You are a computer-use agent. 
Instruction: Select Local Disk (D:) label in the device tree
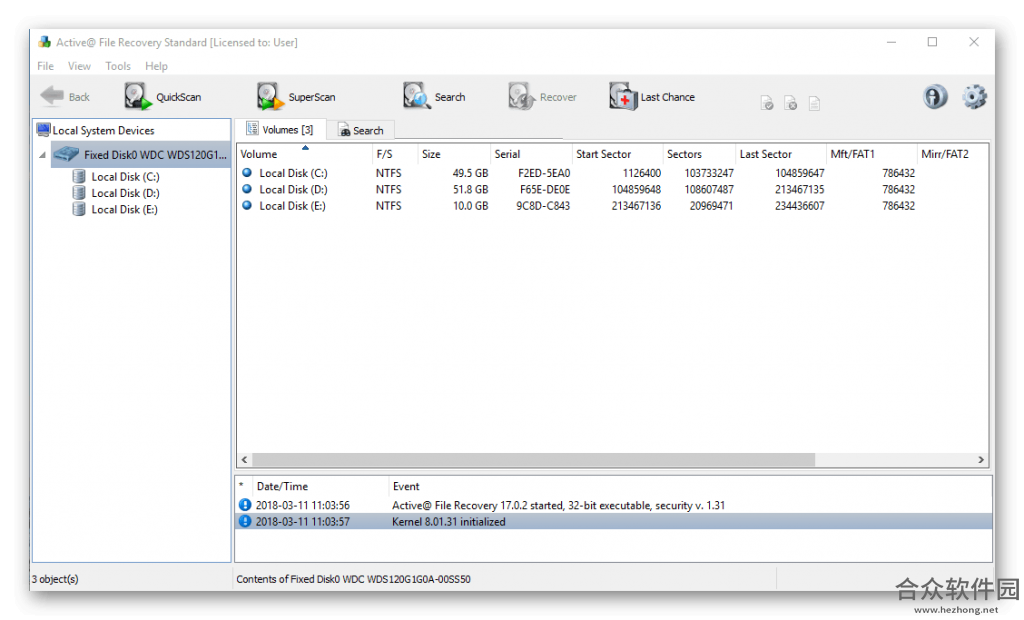[x=125, y=193]
